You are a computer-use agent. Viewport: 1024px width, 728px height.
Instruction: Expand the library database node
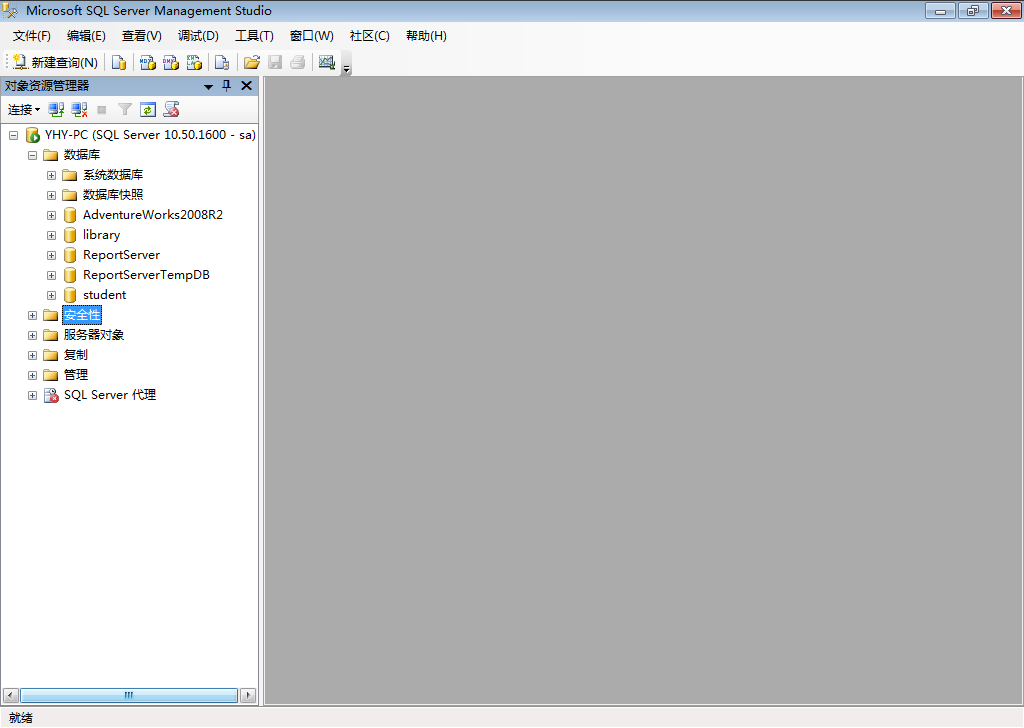coord(51,236)
